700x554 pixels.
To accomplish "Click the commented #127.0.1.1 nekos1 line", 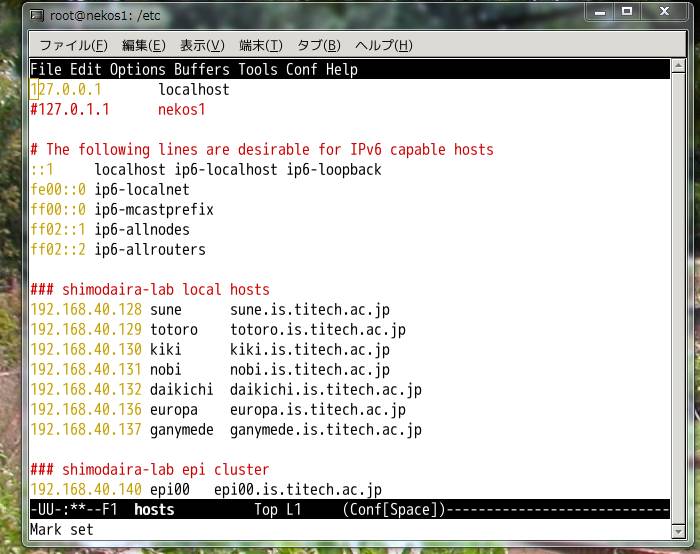I will click(118, 110).
